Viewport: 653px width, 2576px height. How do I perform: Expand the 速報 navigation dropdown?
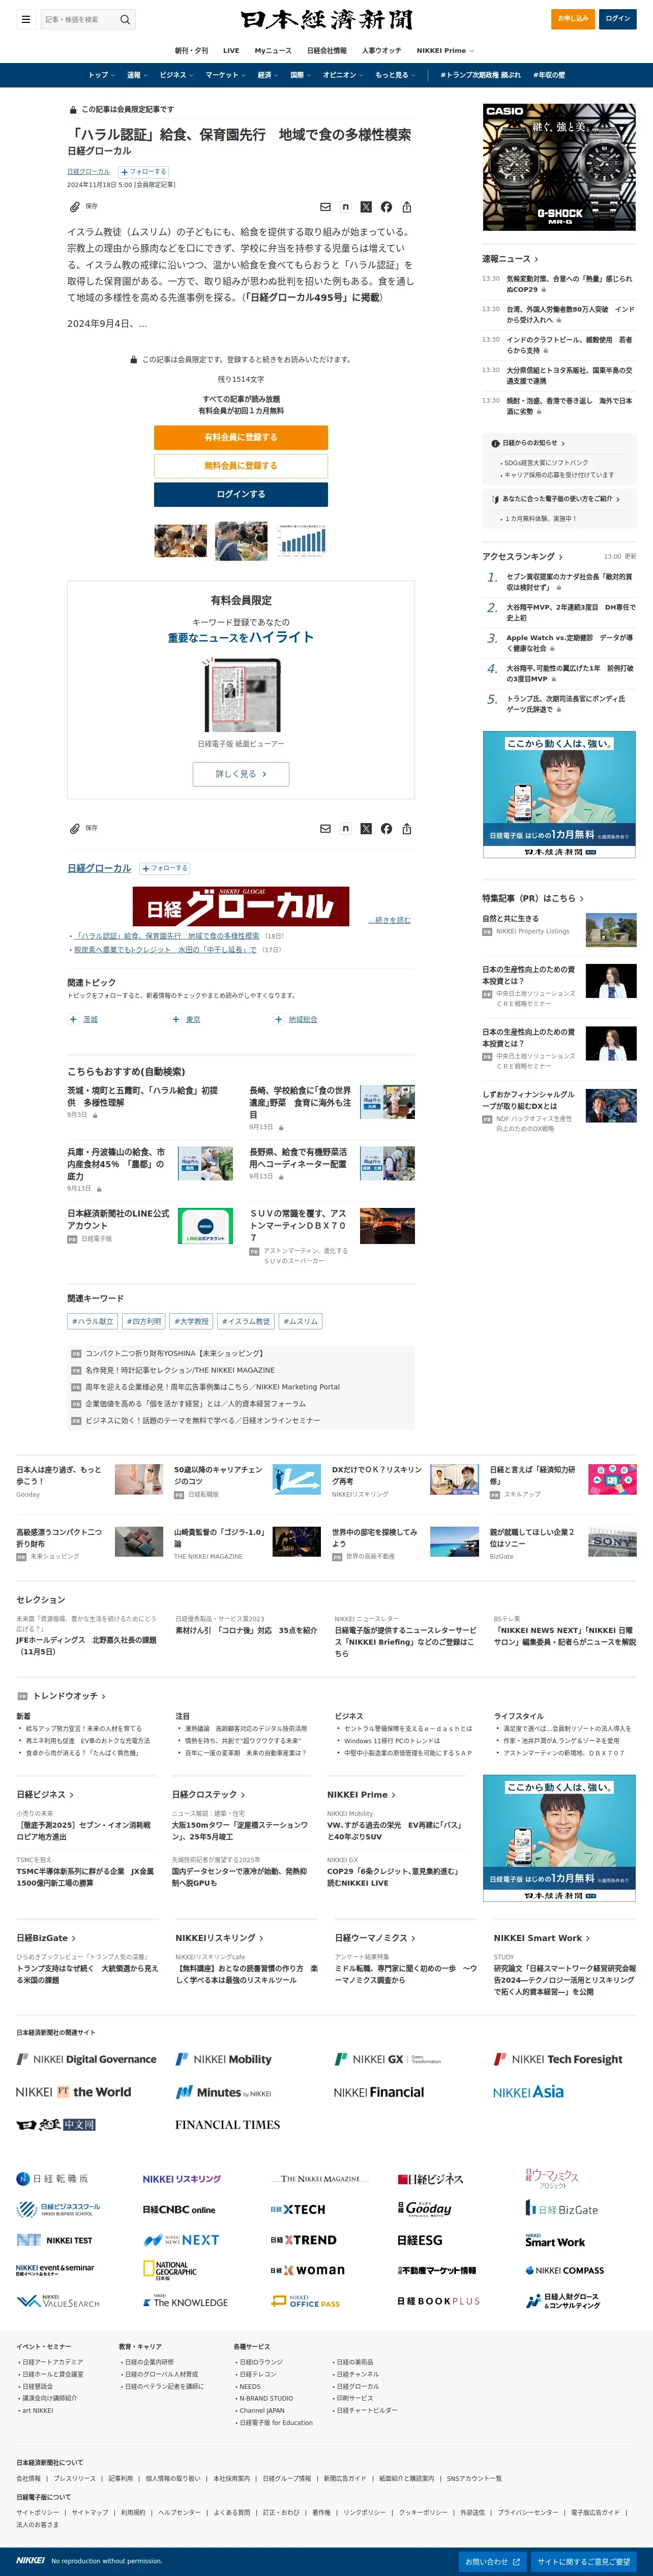137,75
